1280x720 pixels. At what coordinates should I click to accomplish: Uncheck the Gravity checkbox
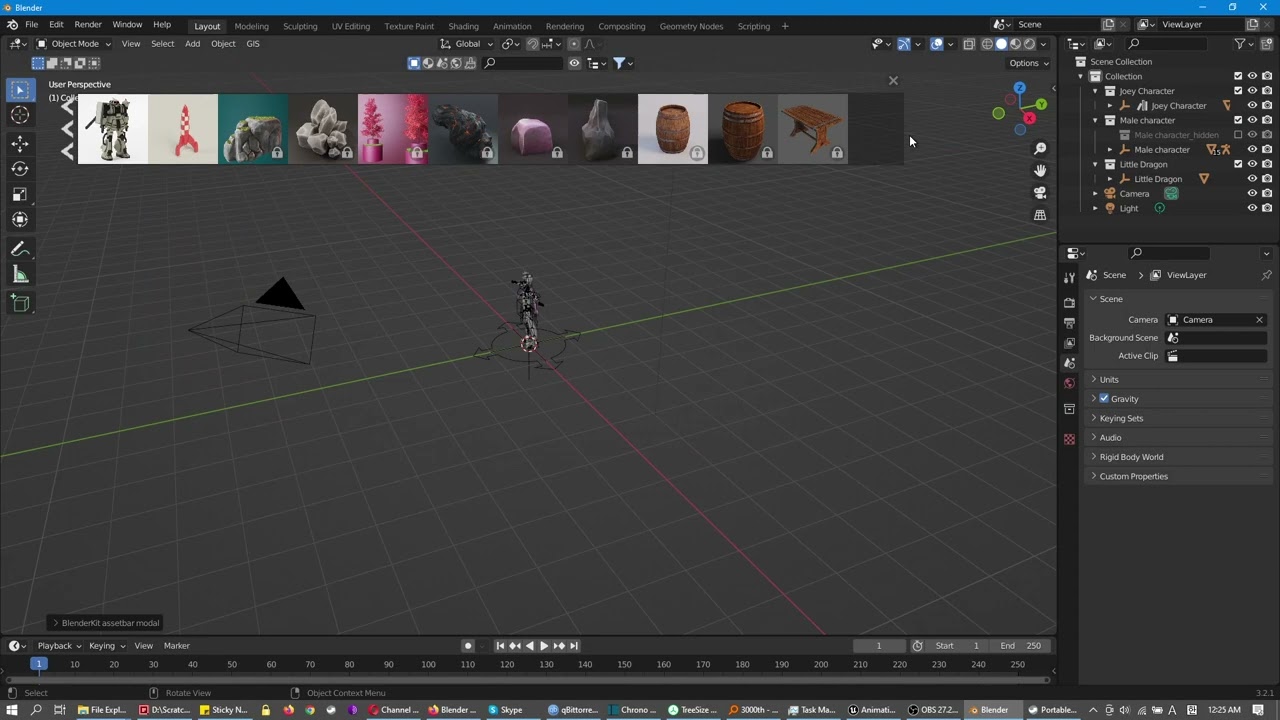click(1104, 398)
